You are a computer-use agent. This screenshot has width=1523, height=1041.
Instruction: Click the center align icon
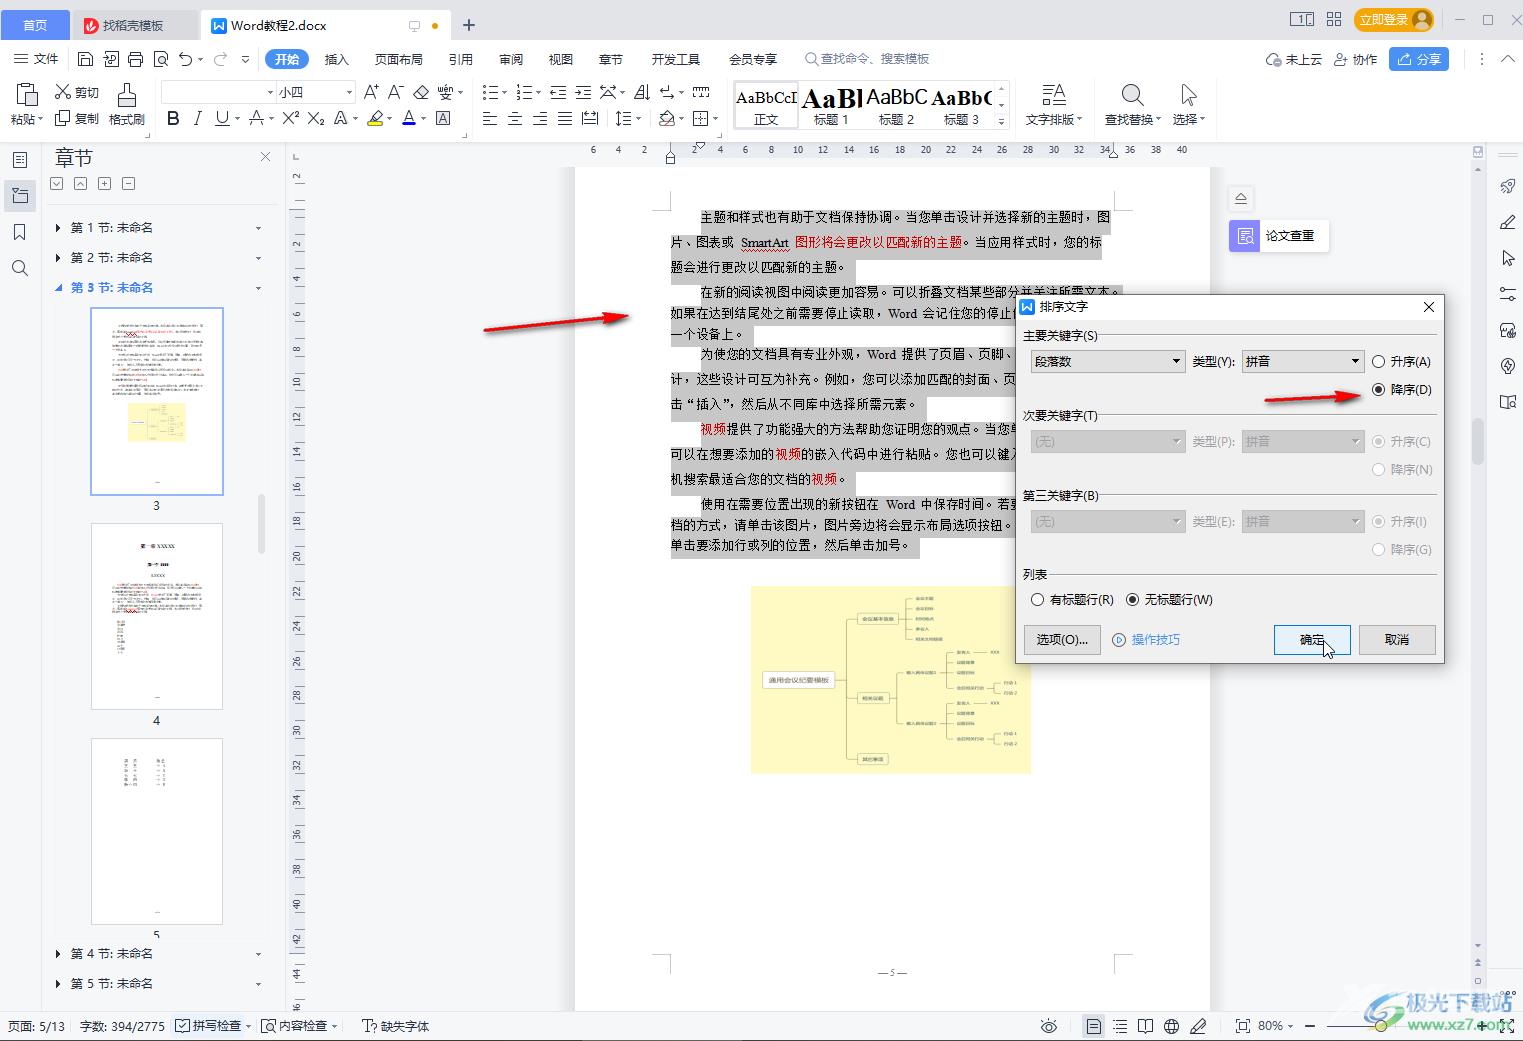(x=515, y=118)
